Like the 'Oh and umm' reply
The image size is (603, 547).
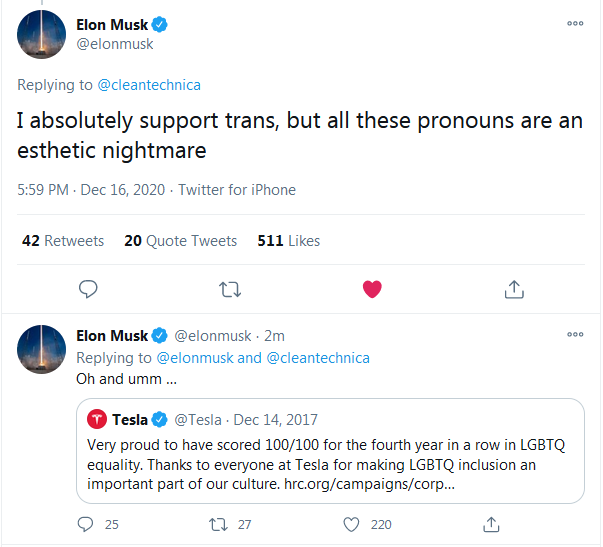point(351,524)
